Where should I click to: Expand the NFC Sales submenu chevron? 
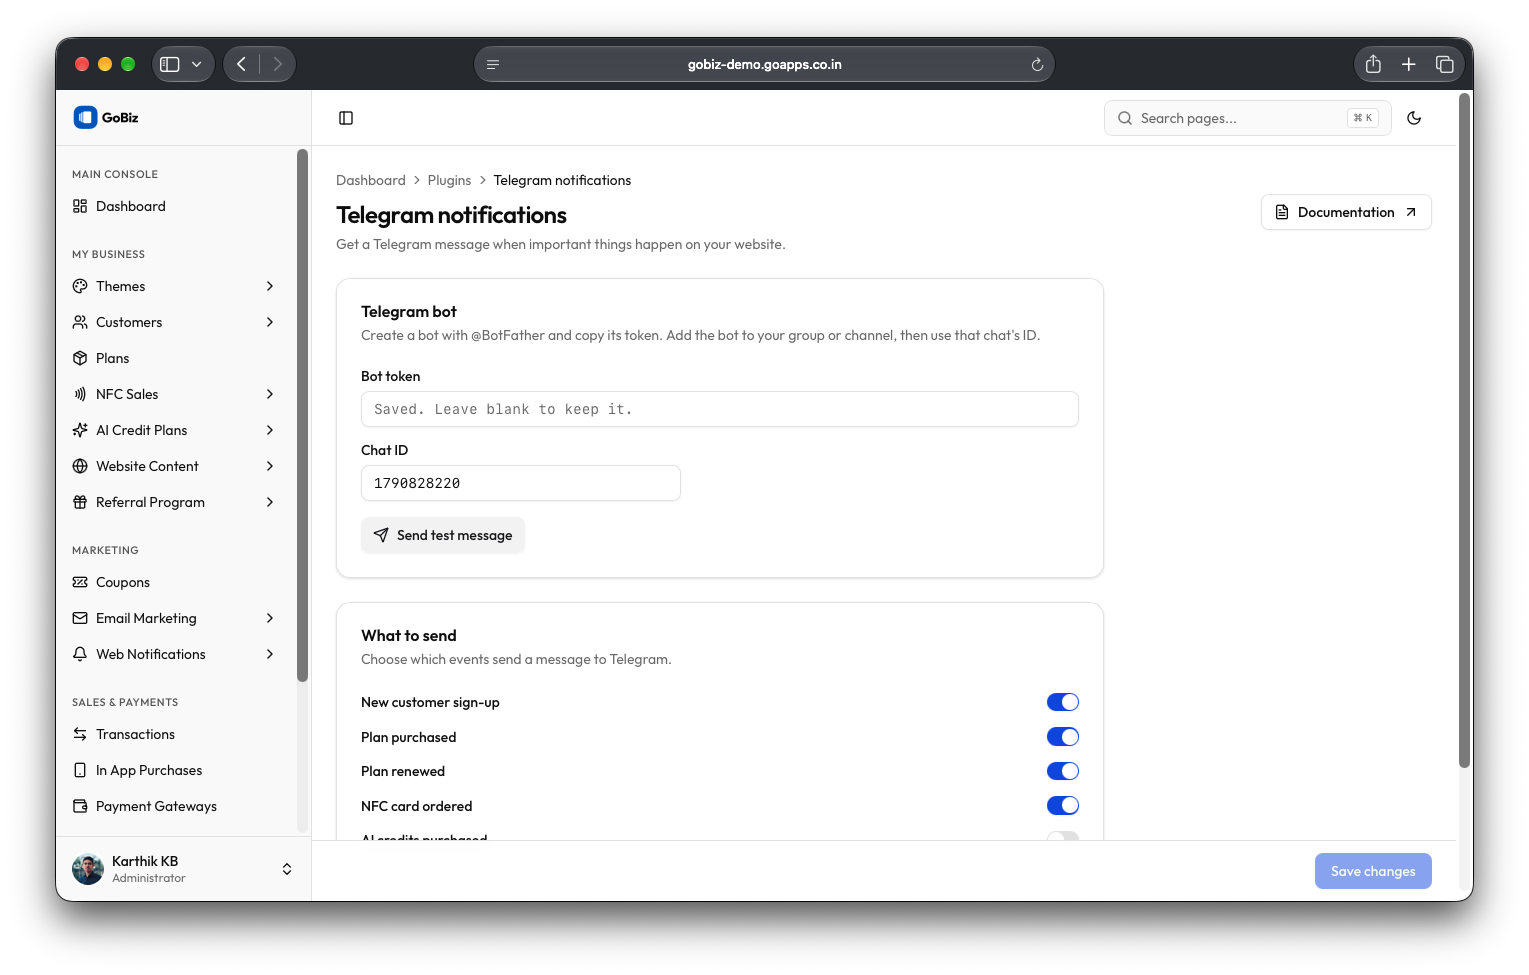click(270, 394)
